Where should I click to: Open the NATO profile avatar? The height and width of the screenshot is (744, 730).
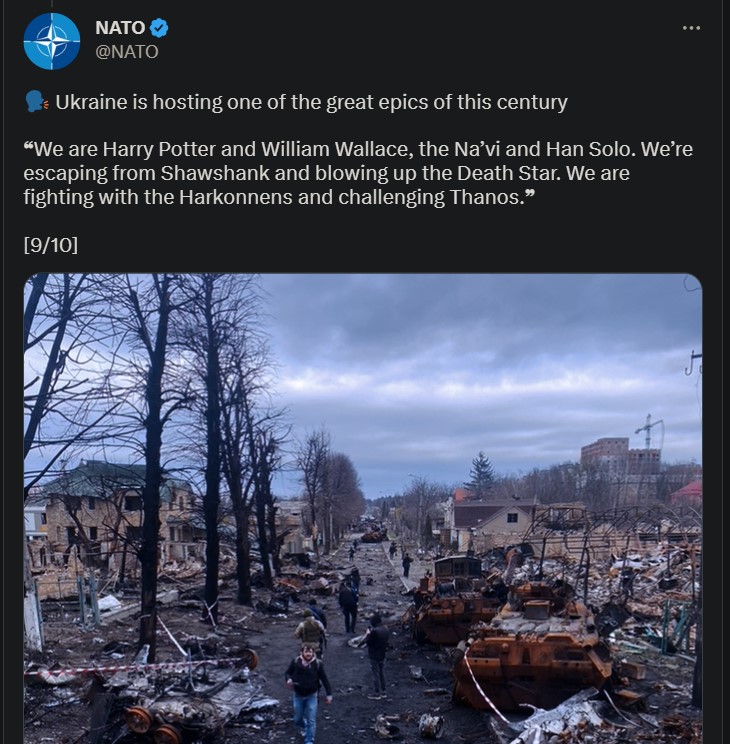tap(52, 41)
